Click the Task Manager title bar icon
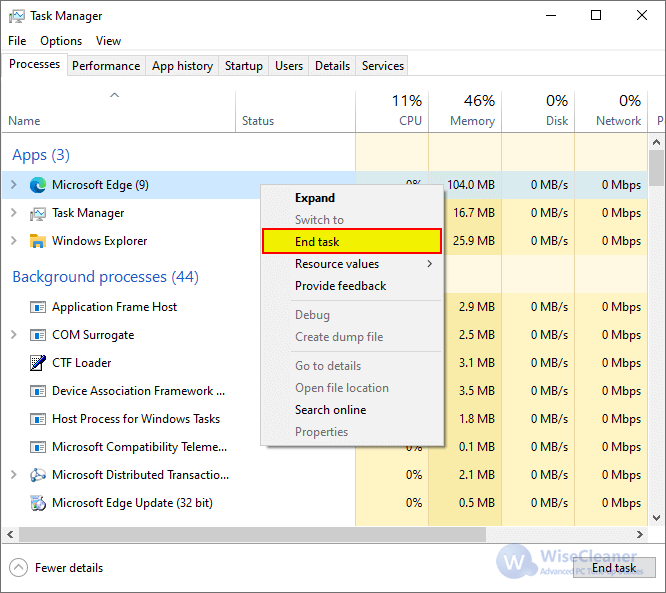This screenshot has width=666, height=593. (17, 16)
